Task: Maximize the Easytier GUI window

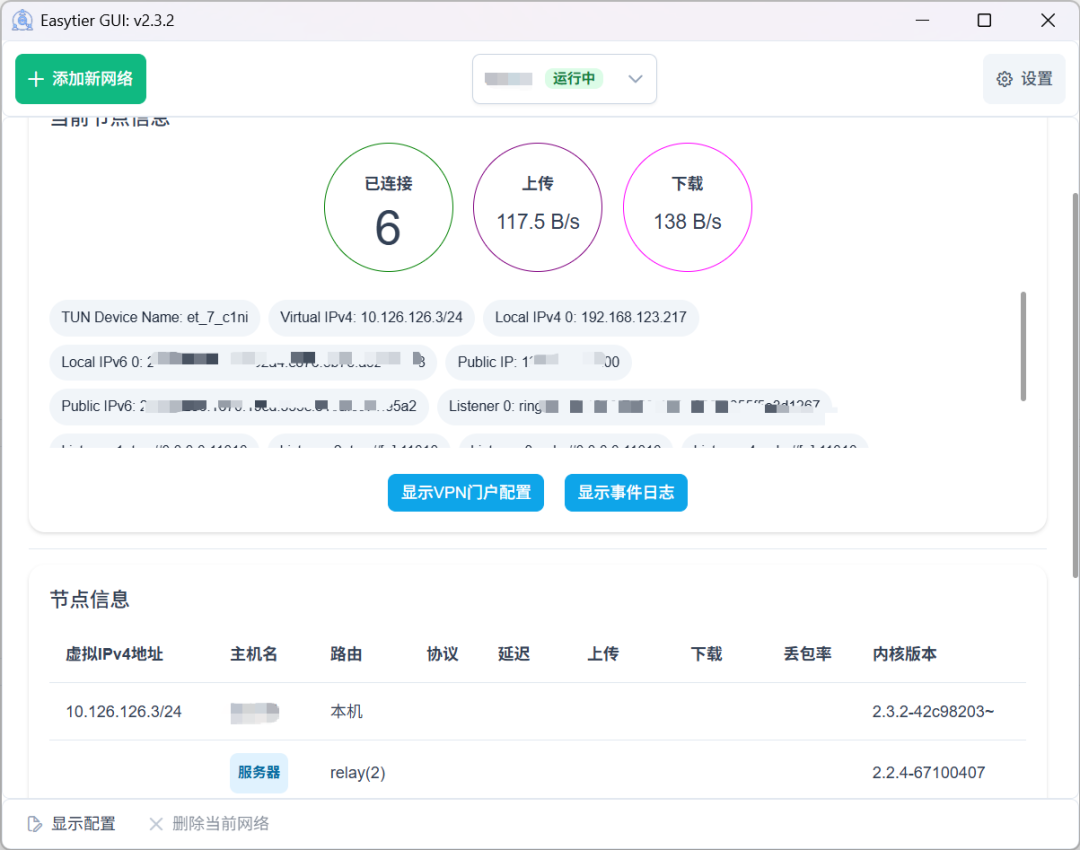Action: point(984,21)
